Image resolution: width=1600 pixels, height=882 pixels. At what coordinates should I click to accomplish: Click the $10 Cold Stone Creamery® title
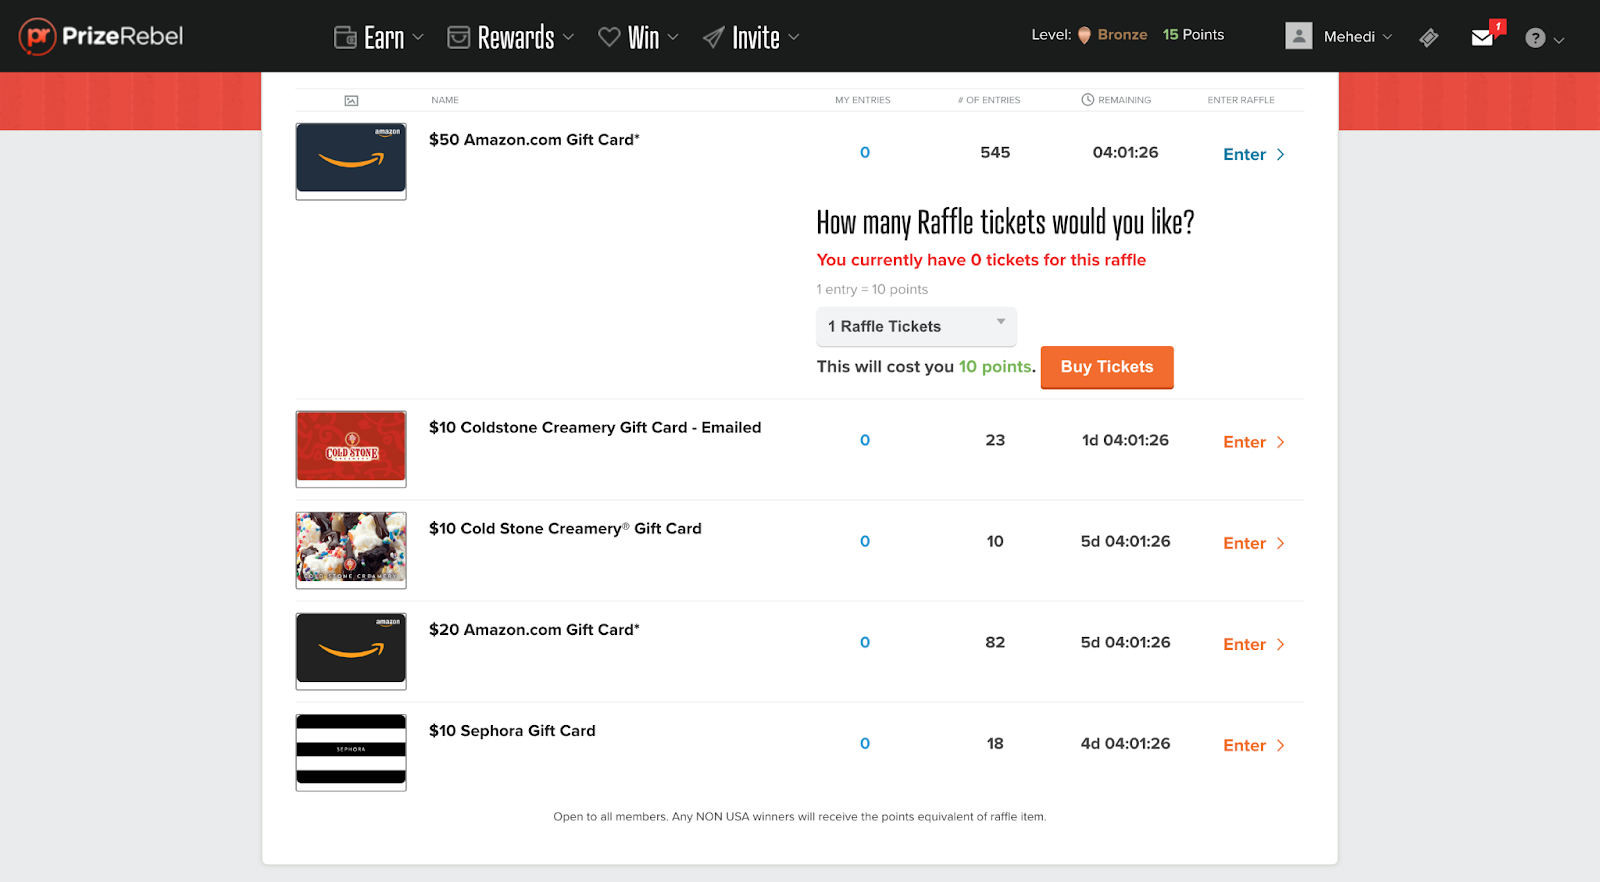tap(565, 529)
